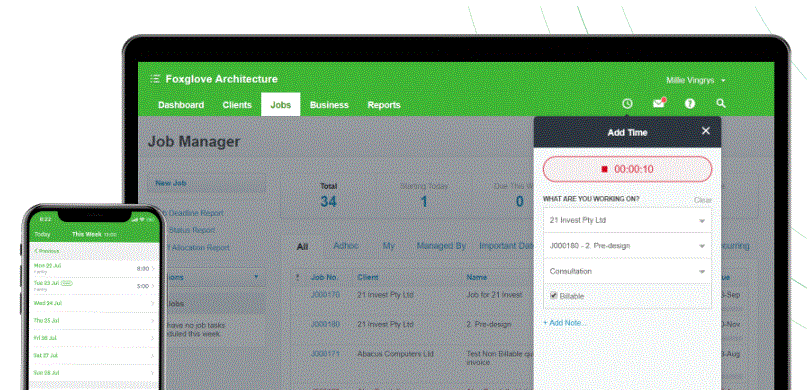
Task: Select the Managed By filter tab
Action: coord(441,246)
